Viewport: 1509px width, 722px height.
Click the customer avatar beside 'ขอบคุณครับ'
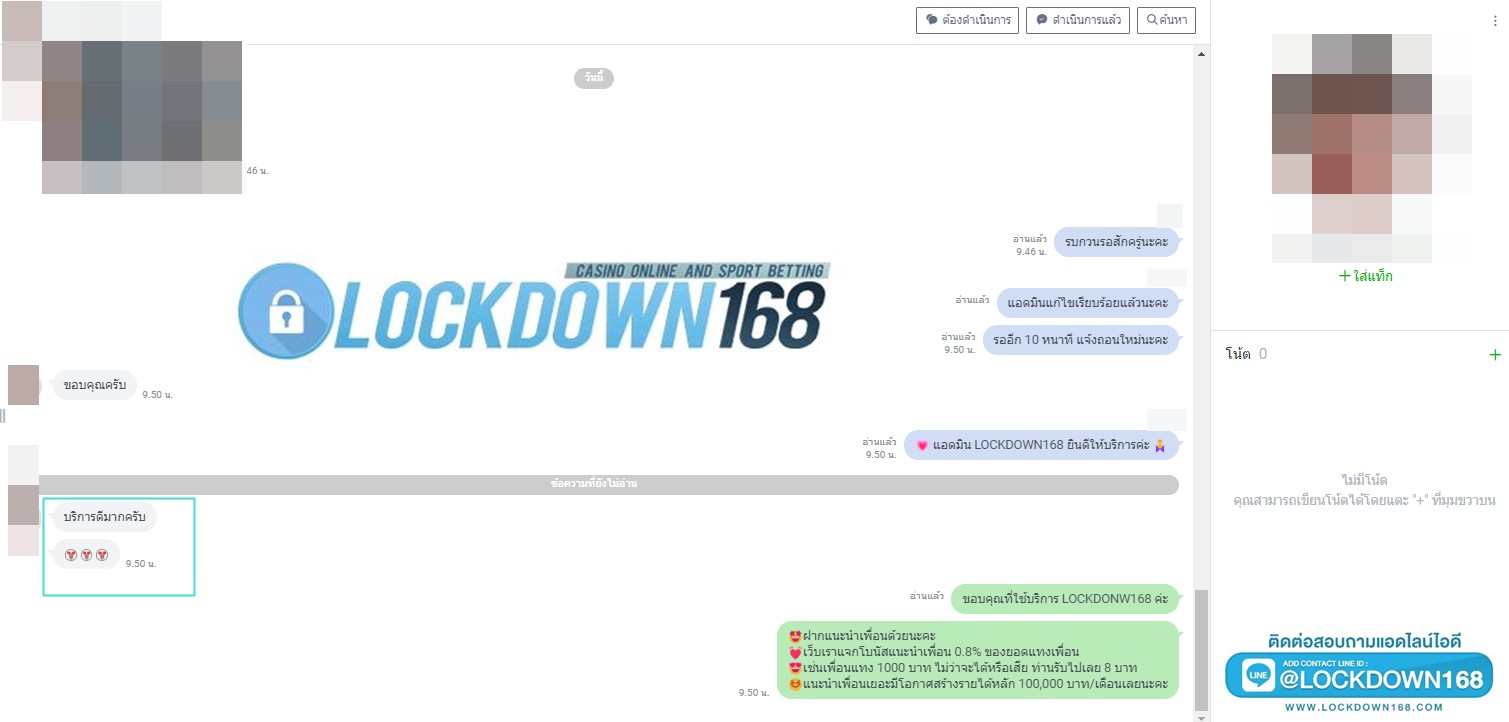pyautogui.click(x=23, y=385)
